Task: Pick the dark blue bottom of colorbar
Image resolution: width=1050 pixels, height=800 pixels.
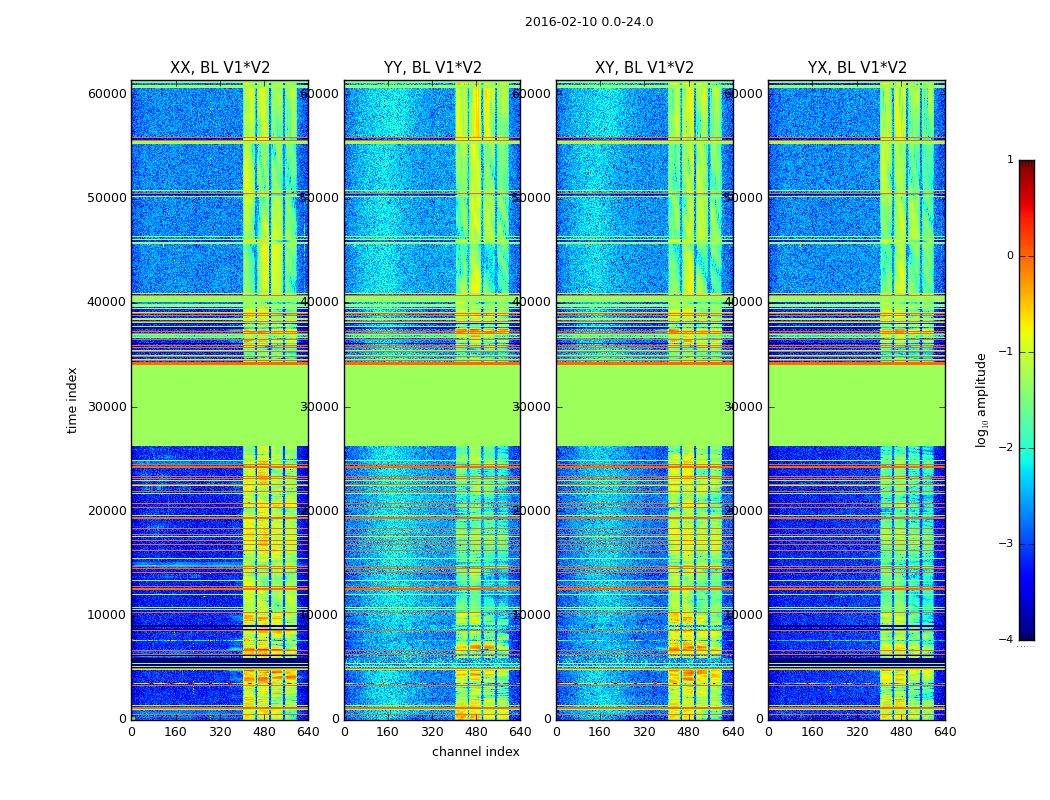Action: (1026, 634)
